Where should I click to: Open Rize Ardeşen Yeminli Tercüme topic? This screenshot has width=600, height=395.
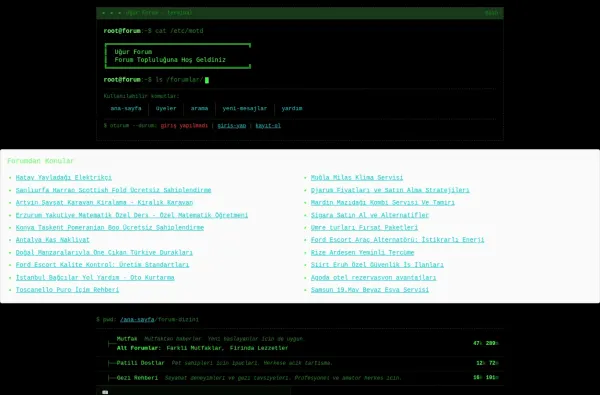click(x=362, y=253)
